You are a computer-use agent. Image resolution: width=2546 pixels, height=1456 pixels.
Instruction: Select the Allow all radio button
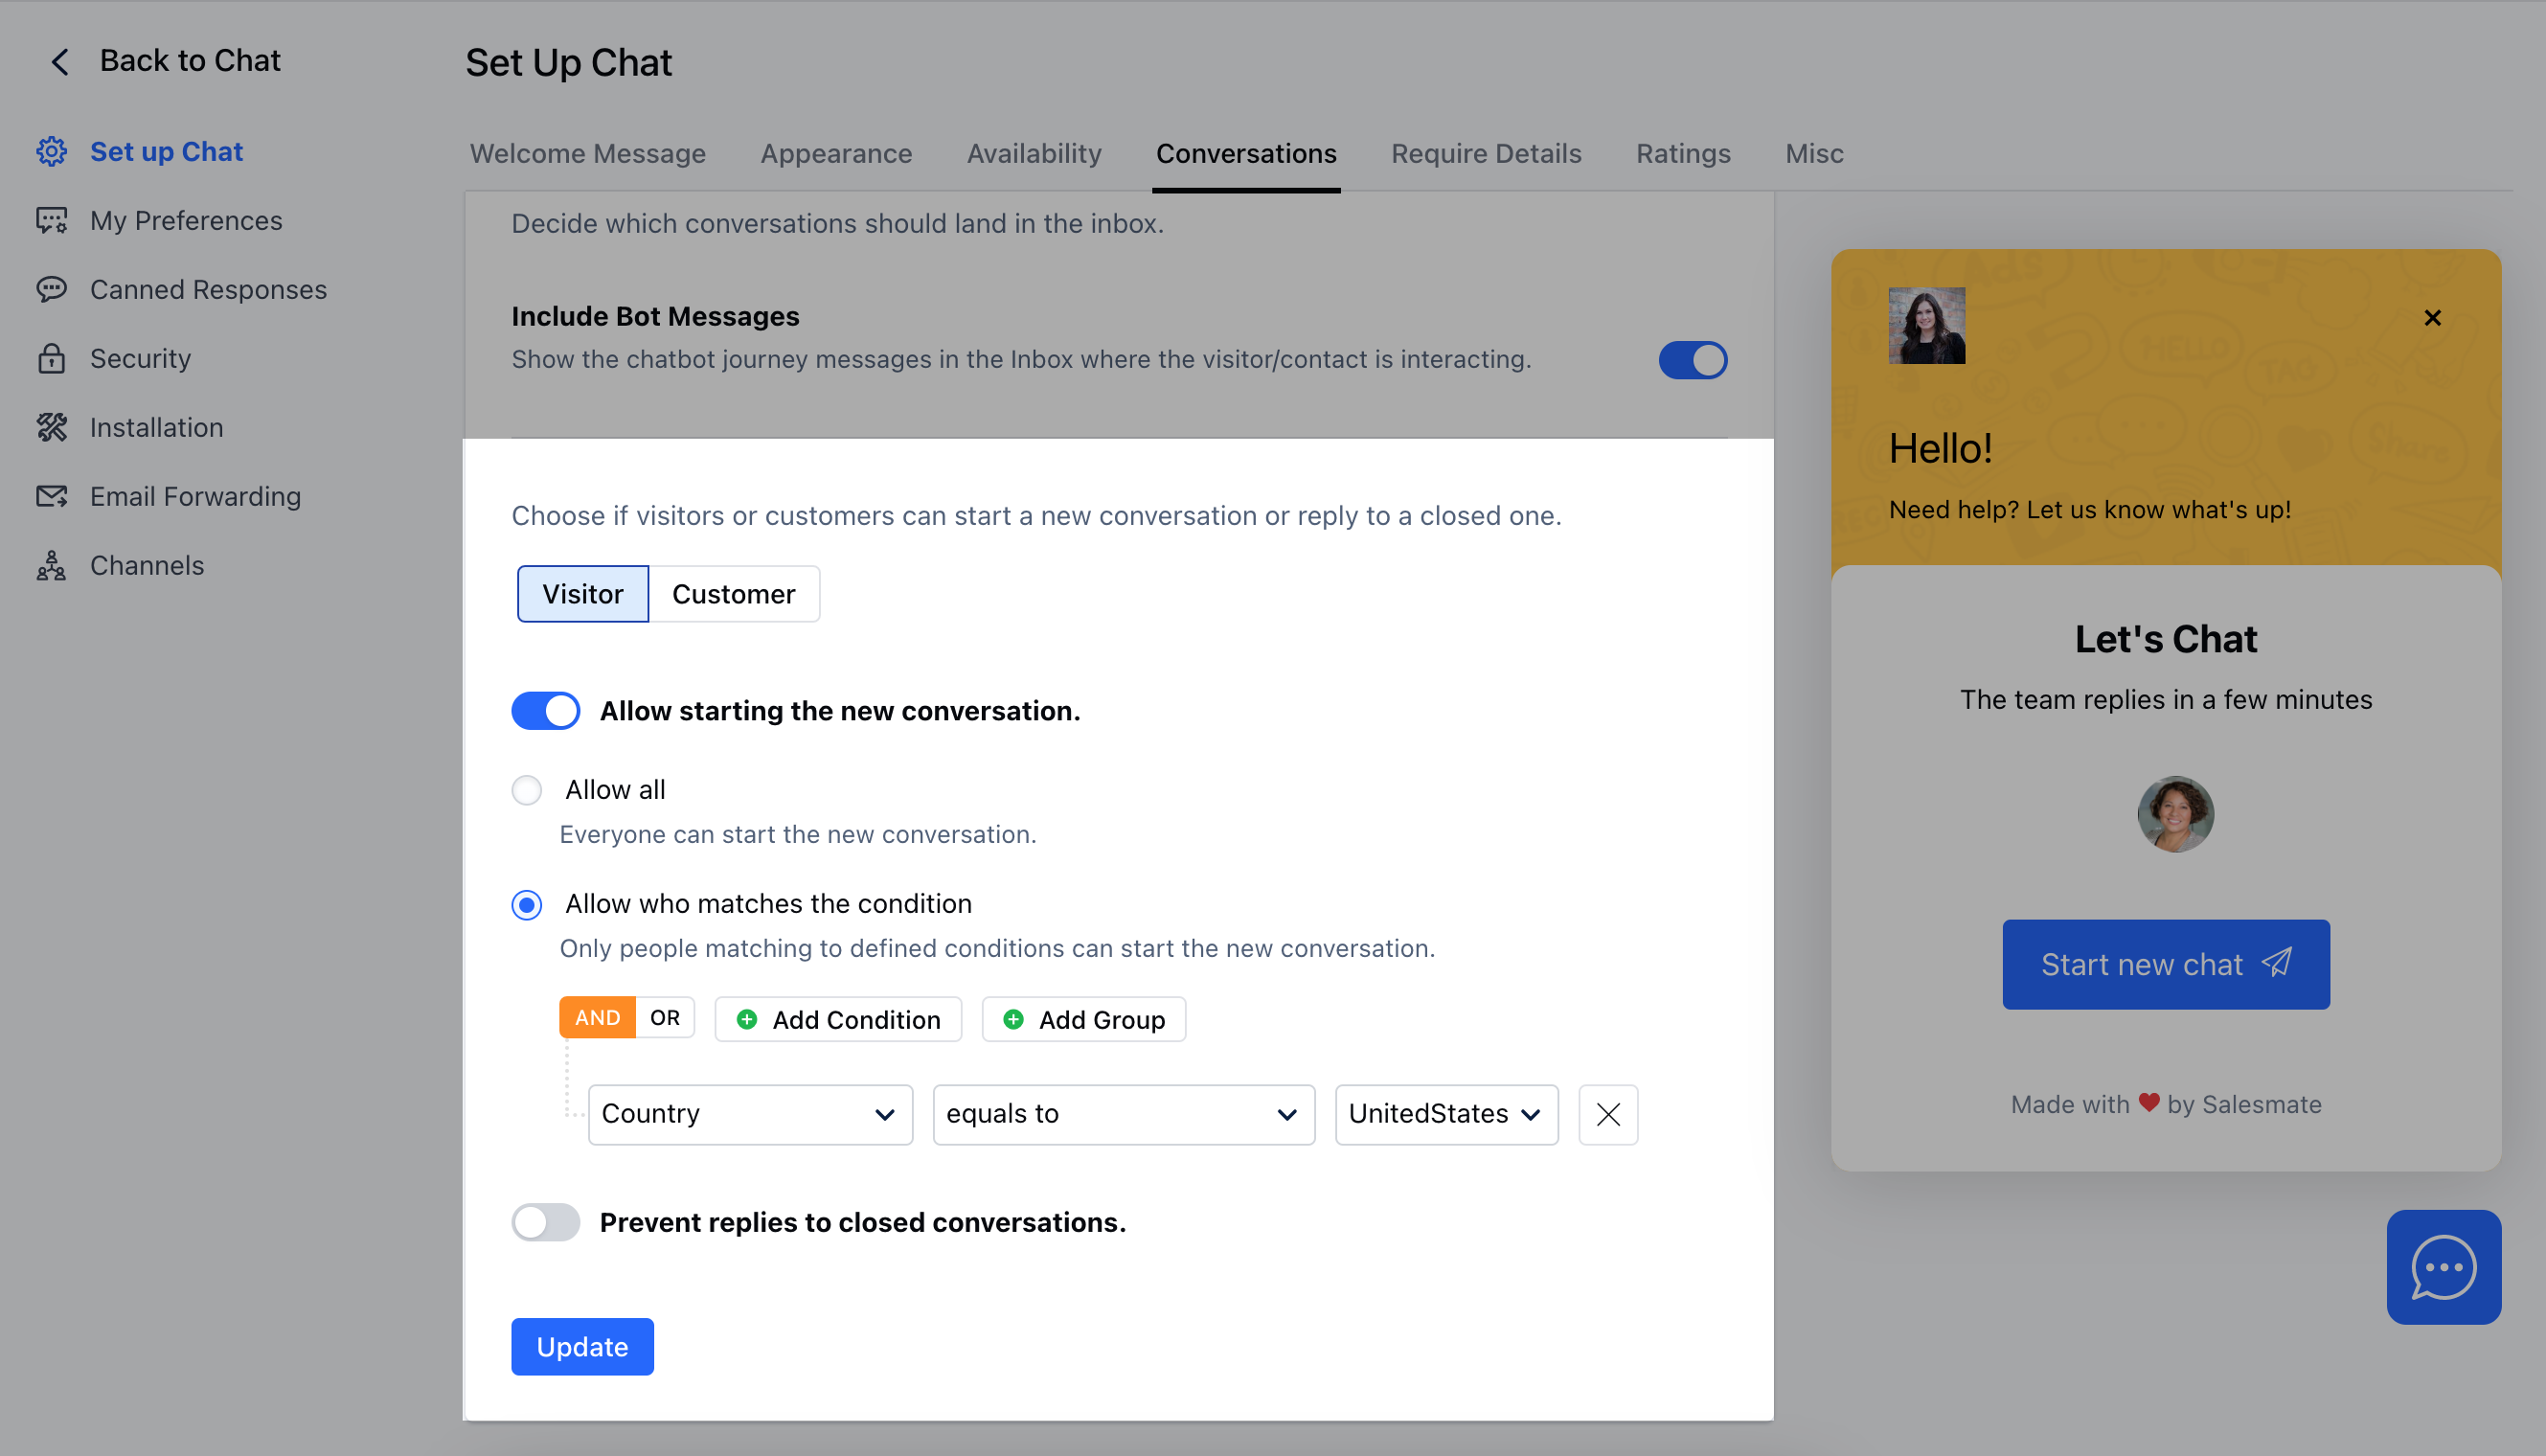[x=527, y=790]
